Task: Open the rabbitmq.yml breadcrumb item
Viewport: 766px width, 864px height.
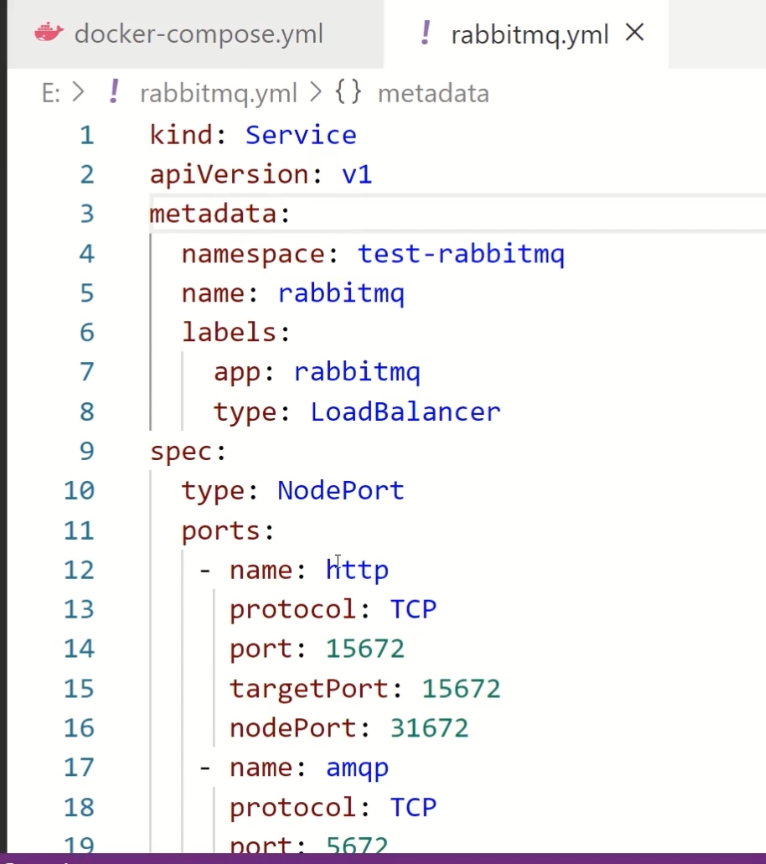Action: click(x=218, y=93)
